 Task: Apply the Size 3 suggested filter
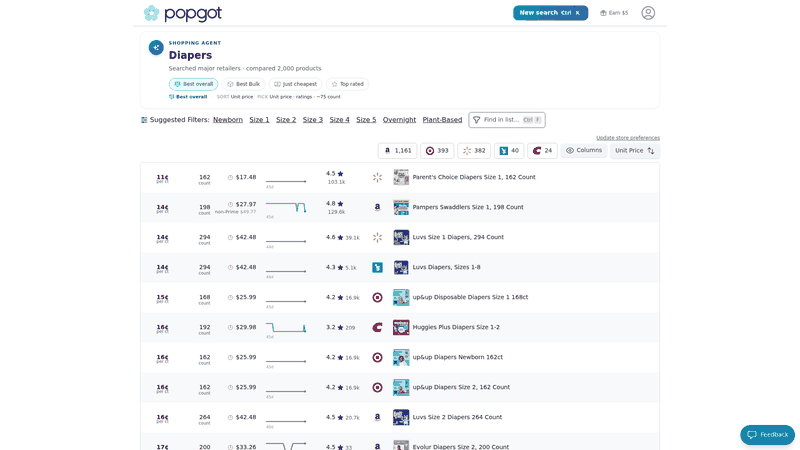[313, 120]
